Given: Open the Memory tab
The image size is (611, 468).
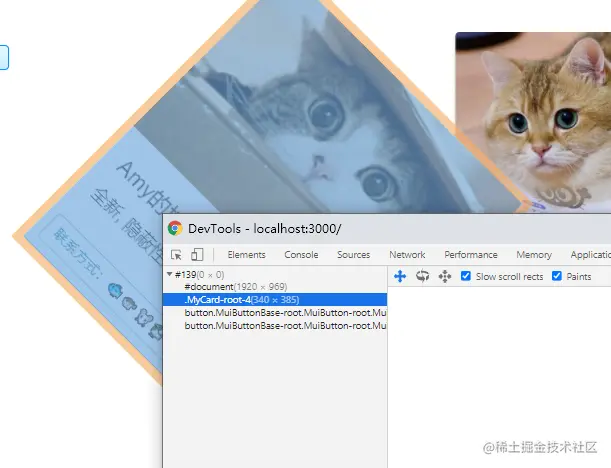Looking at the screenshot, I should [534, 255].
